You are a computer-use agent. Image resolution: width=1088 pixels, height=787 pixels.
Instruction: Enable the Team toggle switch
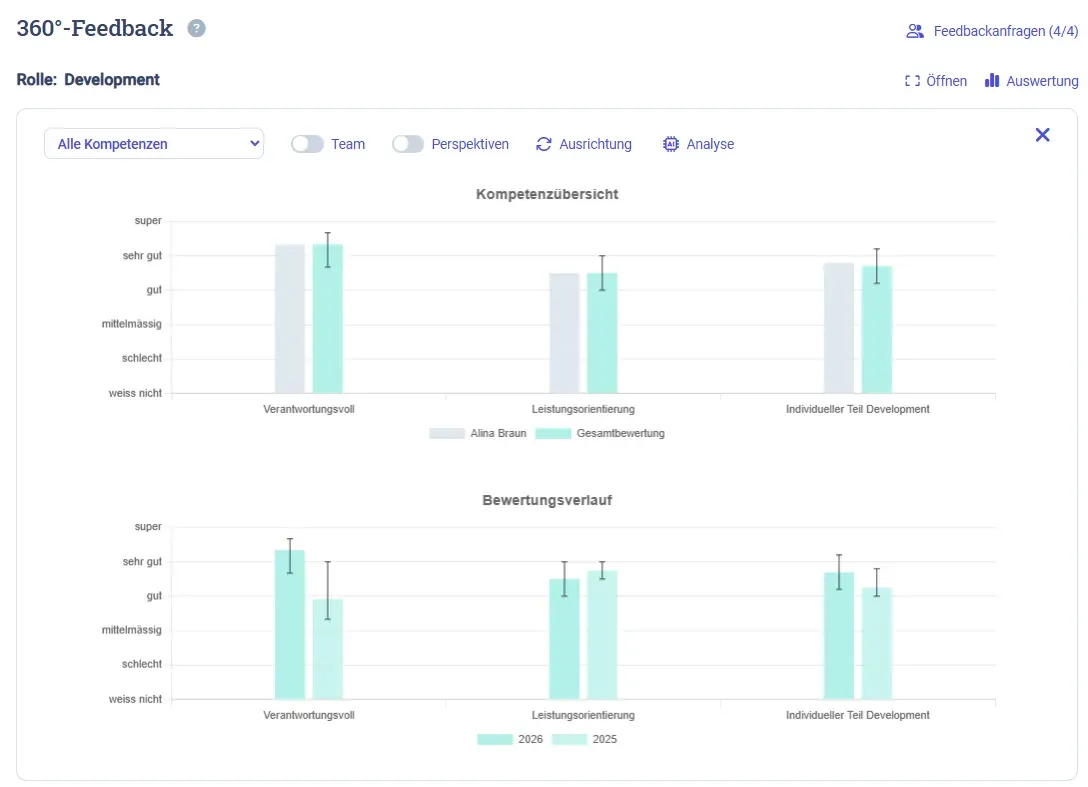[307, 144]
